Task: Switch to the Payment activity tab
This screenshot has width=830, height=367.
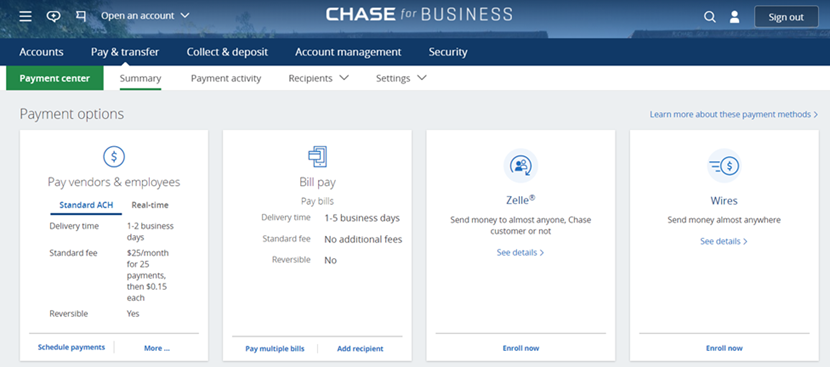Action: point(226,78)
